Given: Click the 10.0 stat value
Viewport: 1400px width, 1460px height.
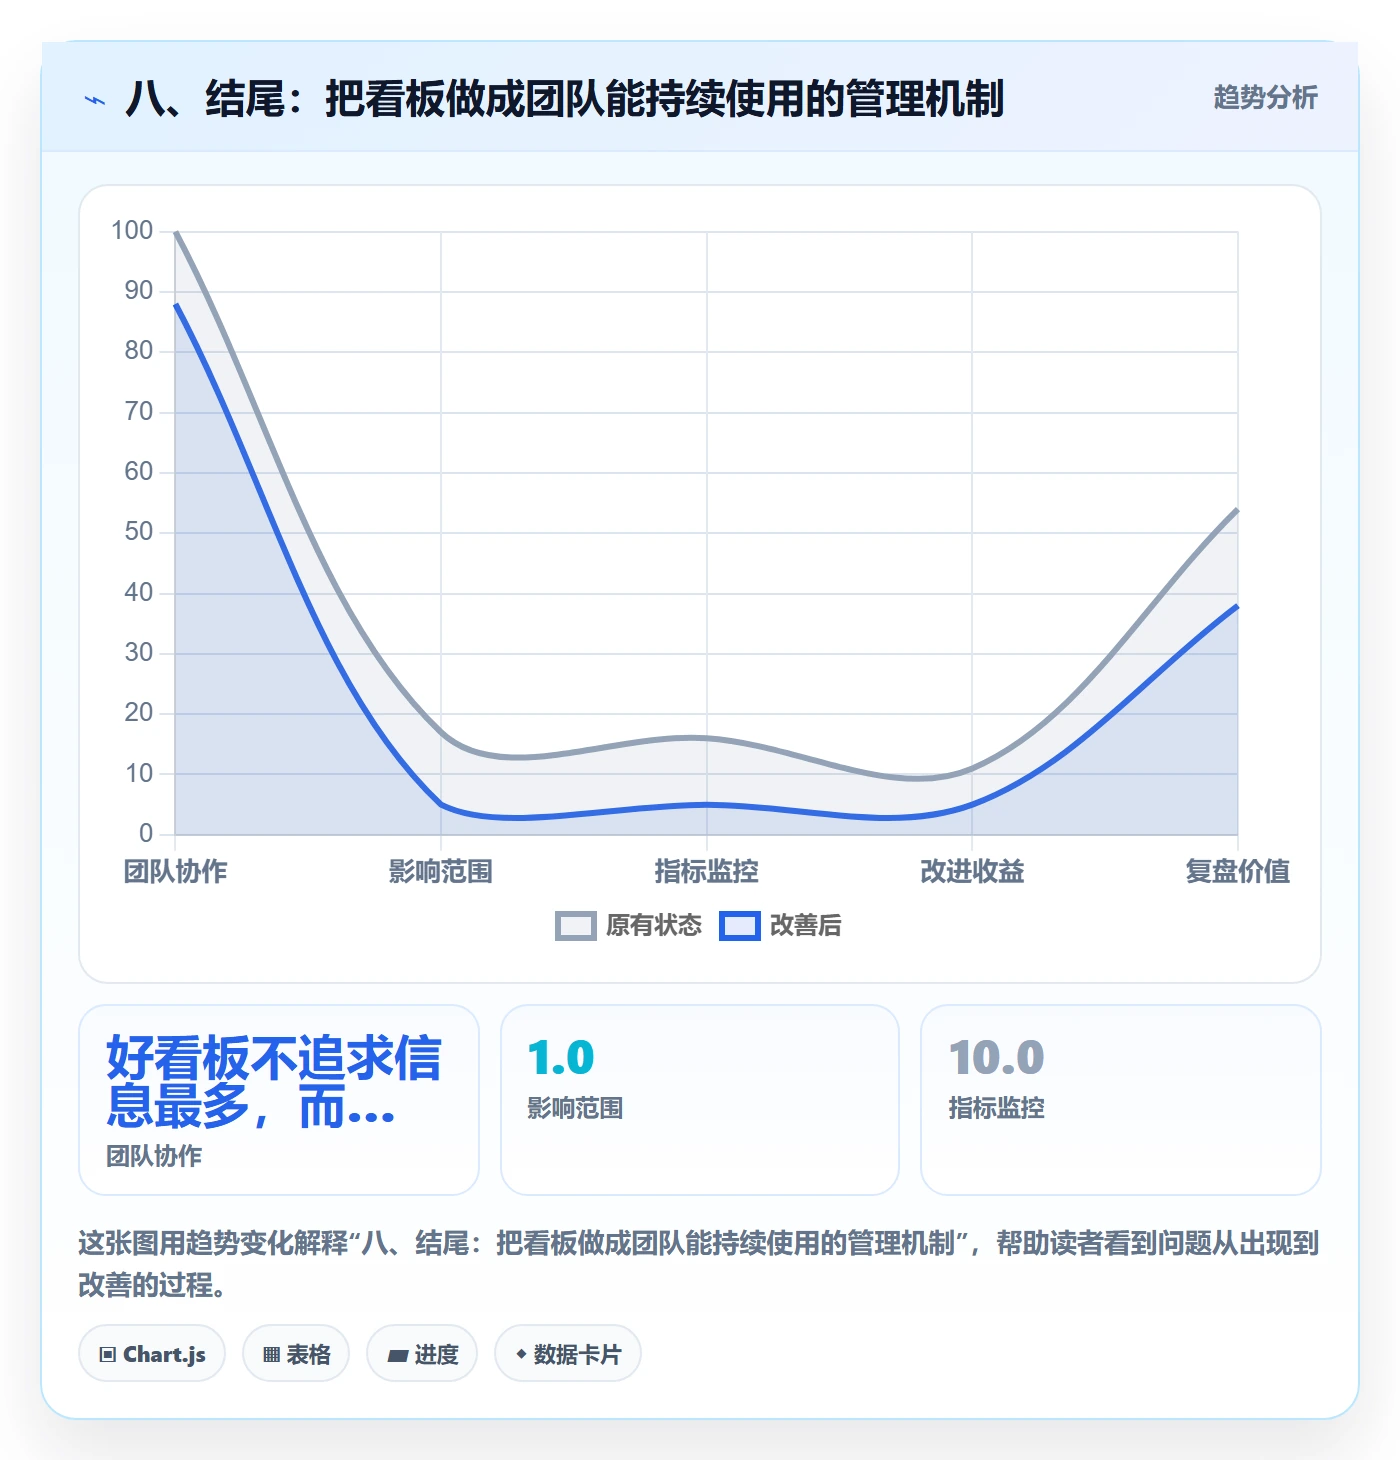Looking at the screenshot, I should pyautogui.click(x=996, y=1058).
